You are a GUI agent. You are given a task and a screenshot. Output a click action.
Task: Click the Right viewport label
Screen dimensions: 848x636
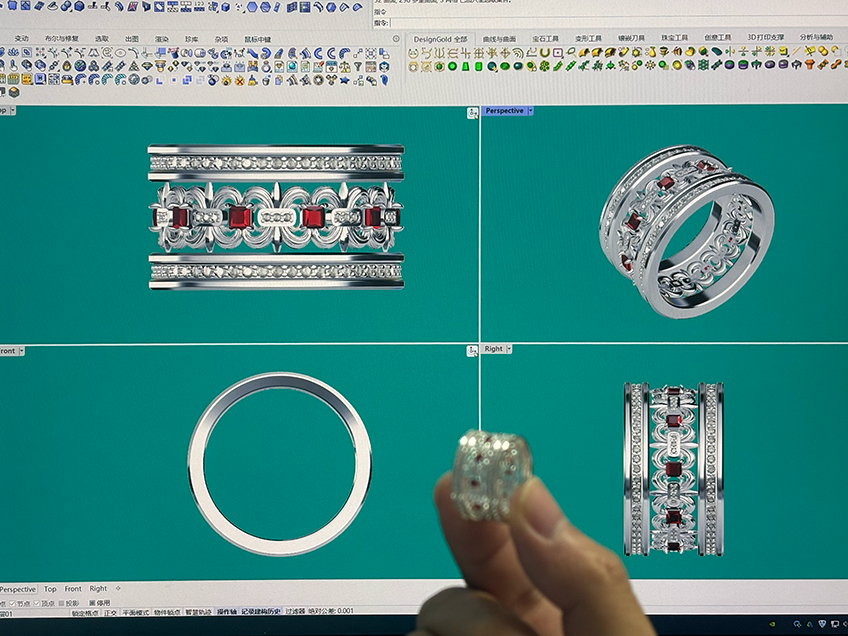point(493,349)
